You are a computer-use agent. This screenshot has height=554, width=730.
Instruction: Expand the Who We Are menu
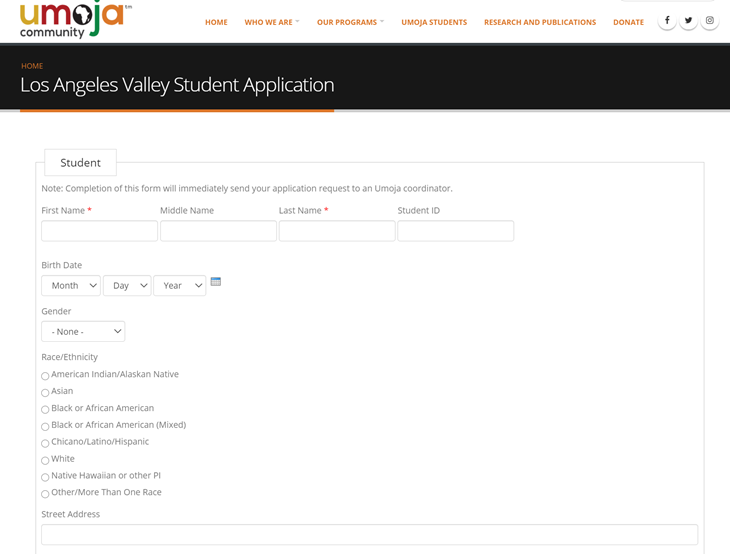point(272,22)
